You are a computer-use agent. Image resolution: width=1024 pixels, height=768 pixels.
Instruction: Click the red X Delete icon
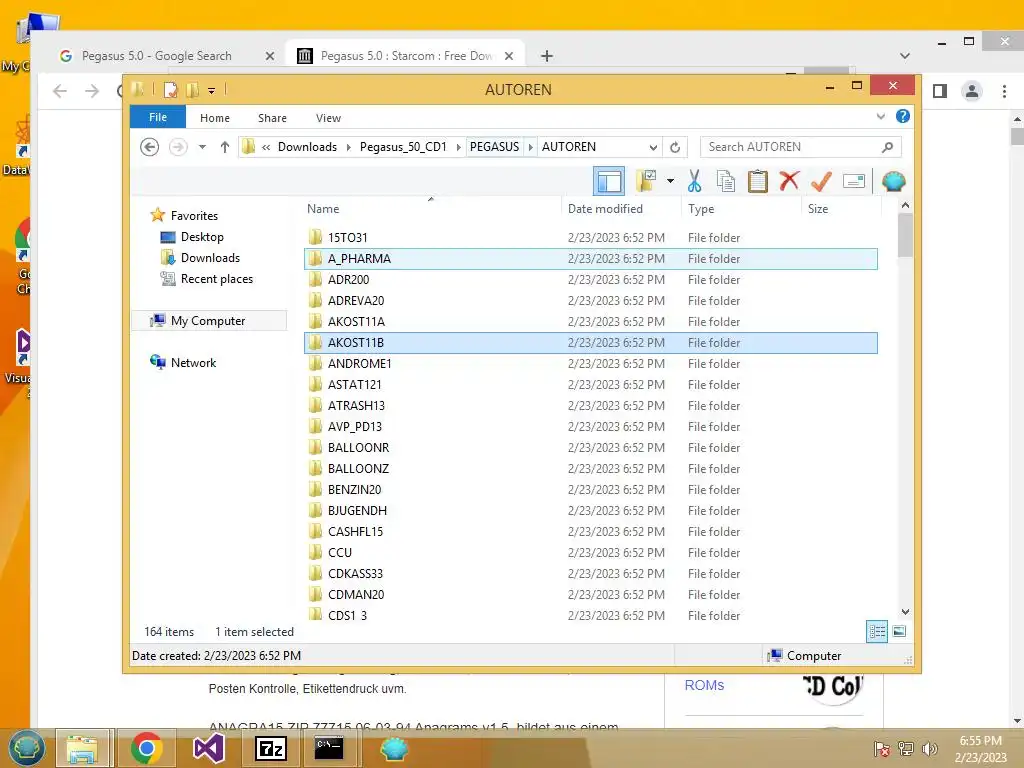tap(789, 180)
